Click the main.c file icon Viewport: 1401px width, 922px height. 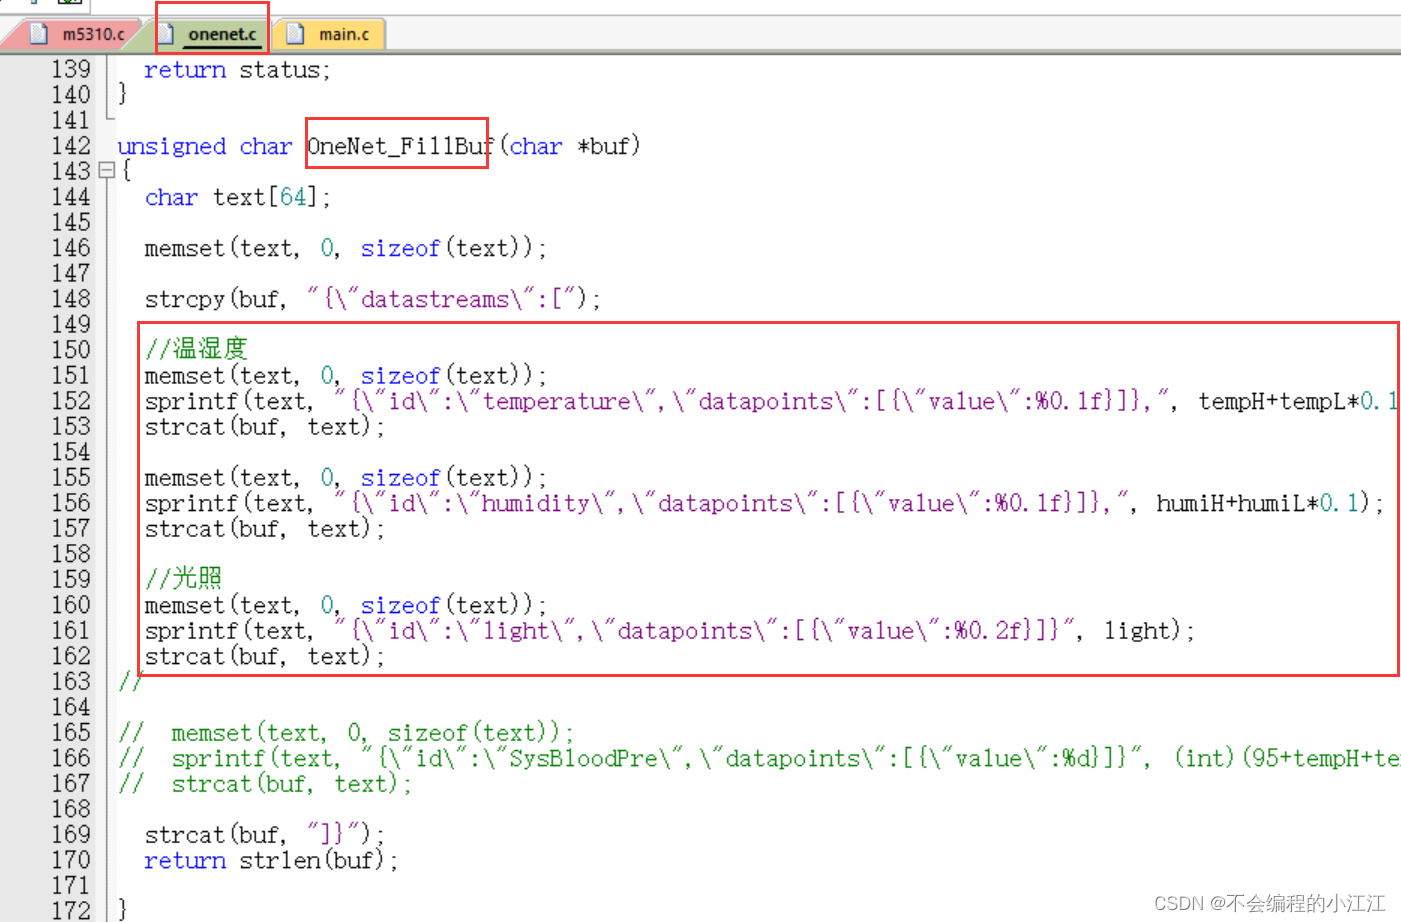pyautogui.click(x=295, y=34)
